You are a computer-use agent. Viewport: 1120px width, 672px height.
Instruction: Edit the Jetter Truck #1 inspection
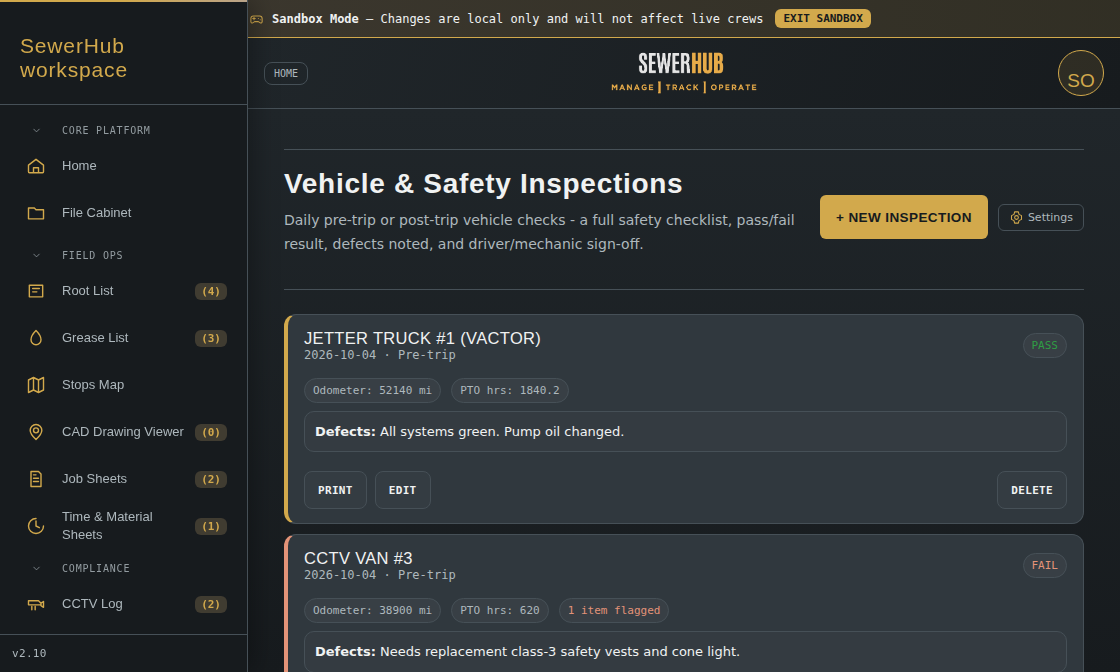pyautogui.click(x=402, y=490)
